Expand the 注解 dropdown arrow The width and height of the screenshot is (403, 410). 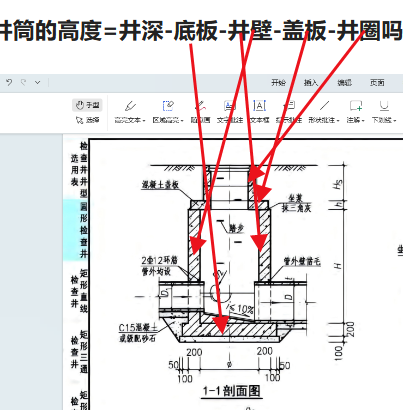pyautogui.click(x=363, y=120)
